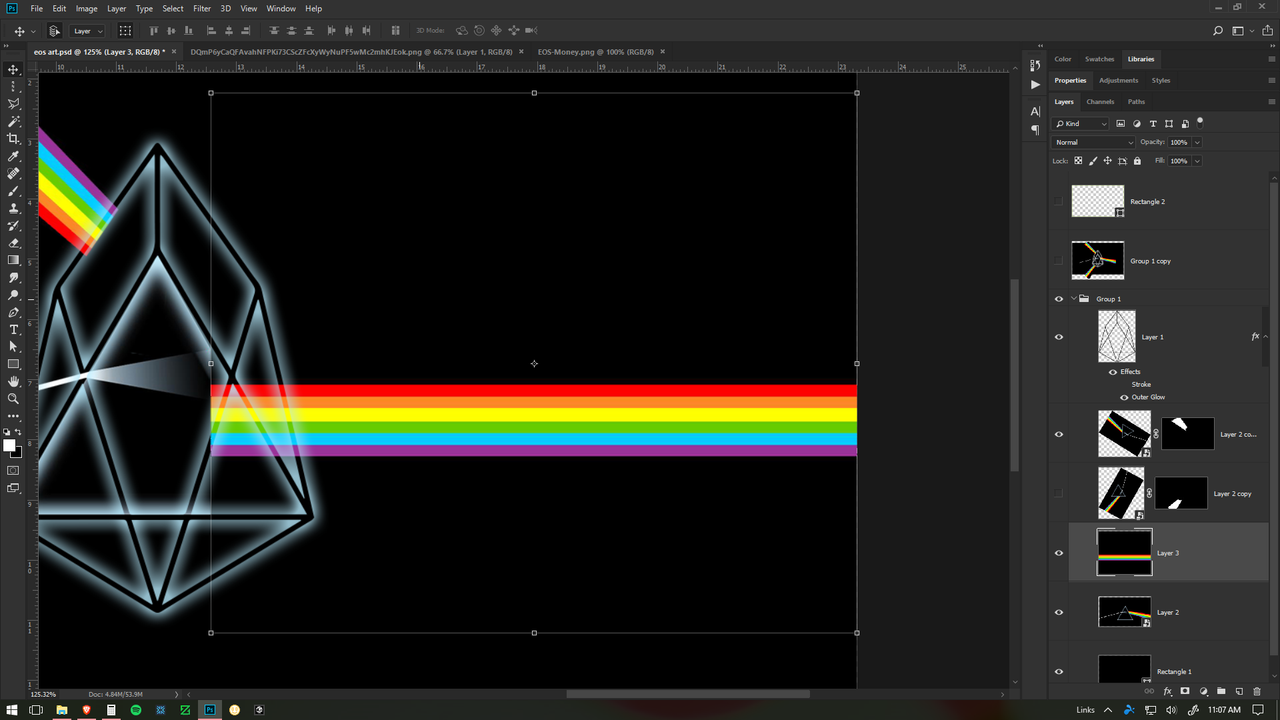
Task: Select the Gradient tool
Action: (x=14, y=260)
